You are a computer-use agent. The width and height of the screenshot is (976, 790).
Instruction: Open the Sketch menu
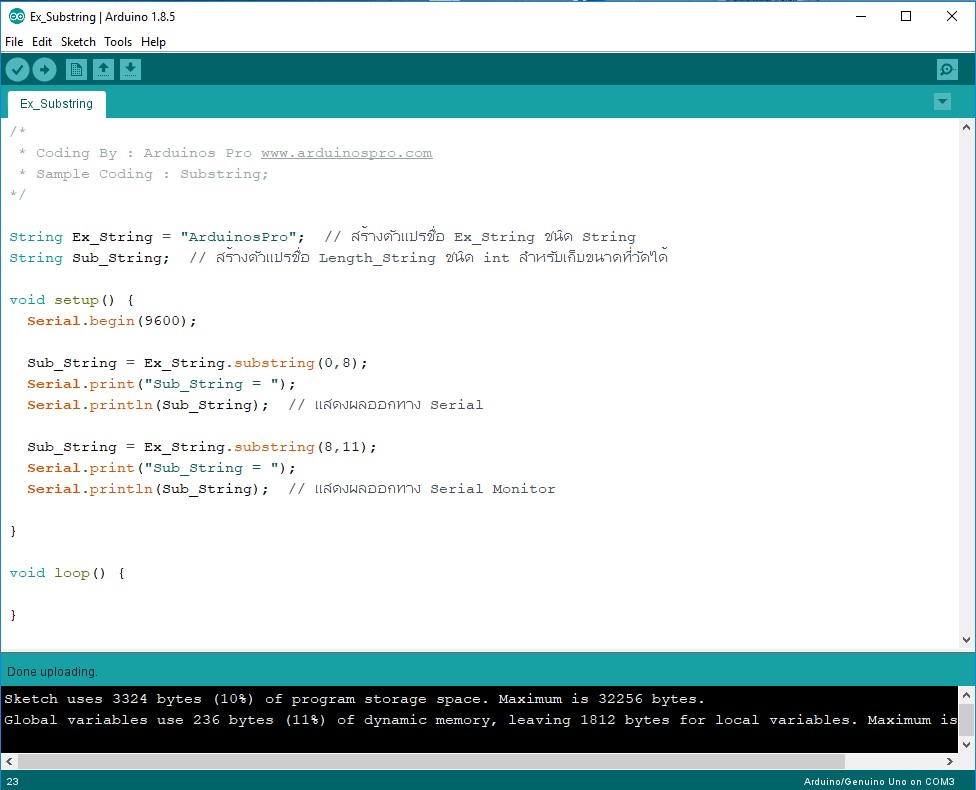[78, 42]
